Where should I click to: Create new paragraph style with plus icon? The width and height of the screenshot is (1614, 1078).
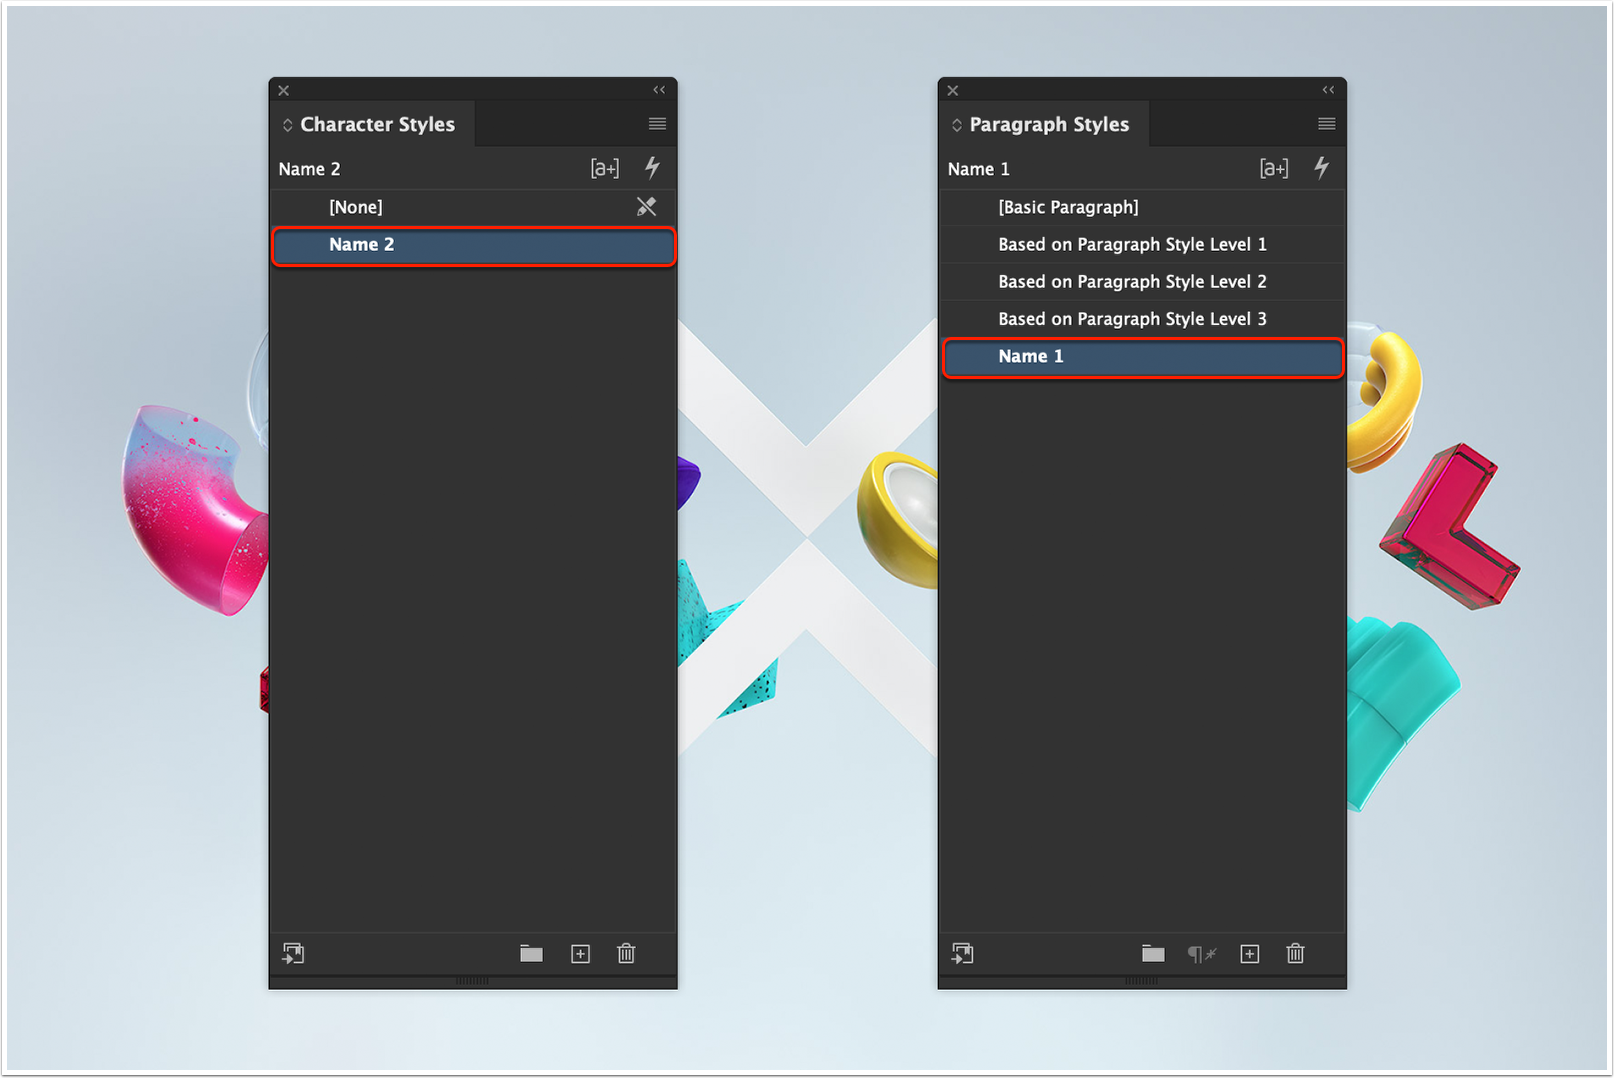tap(1249, 954)
